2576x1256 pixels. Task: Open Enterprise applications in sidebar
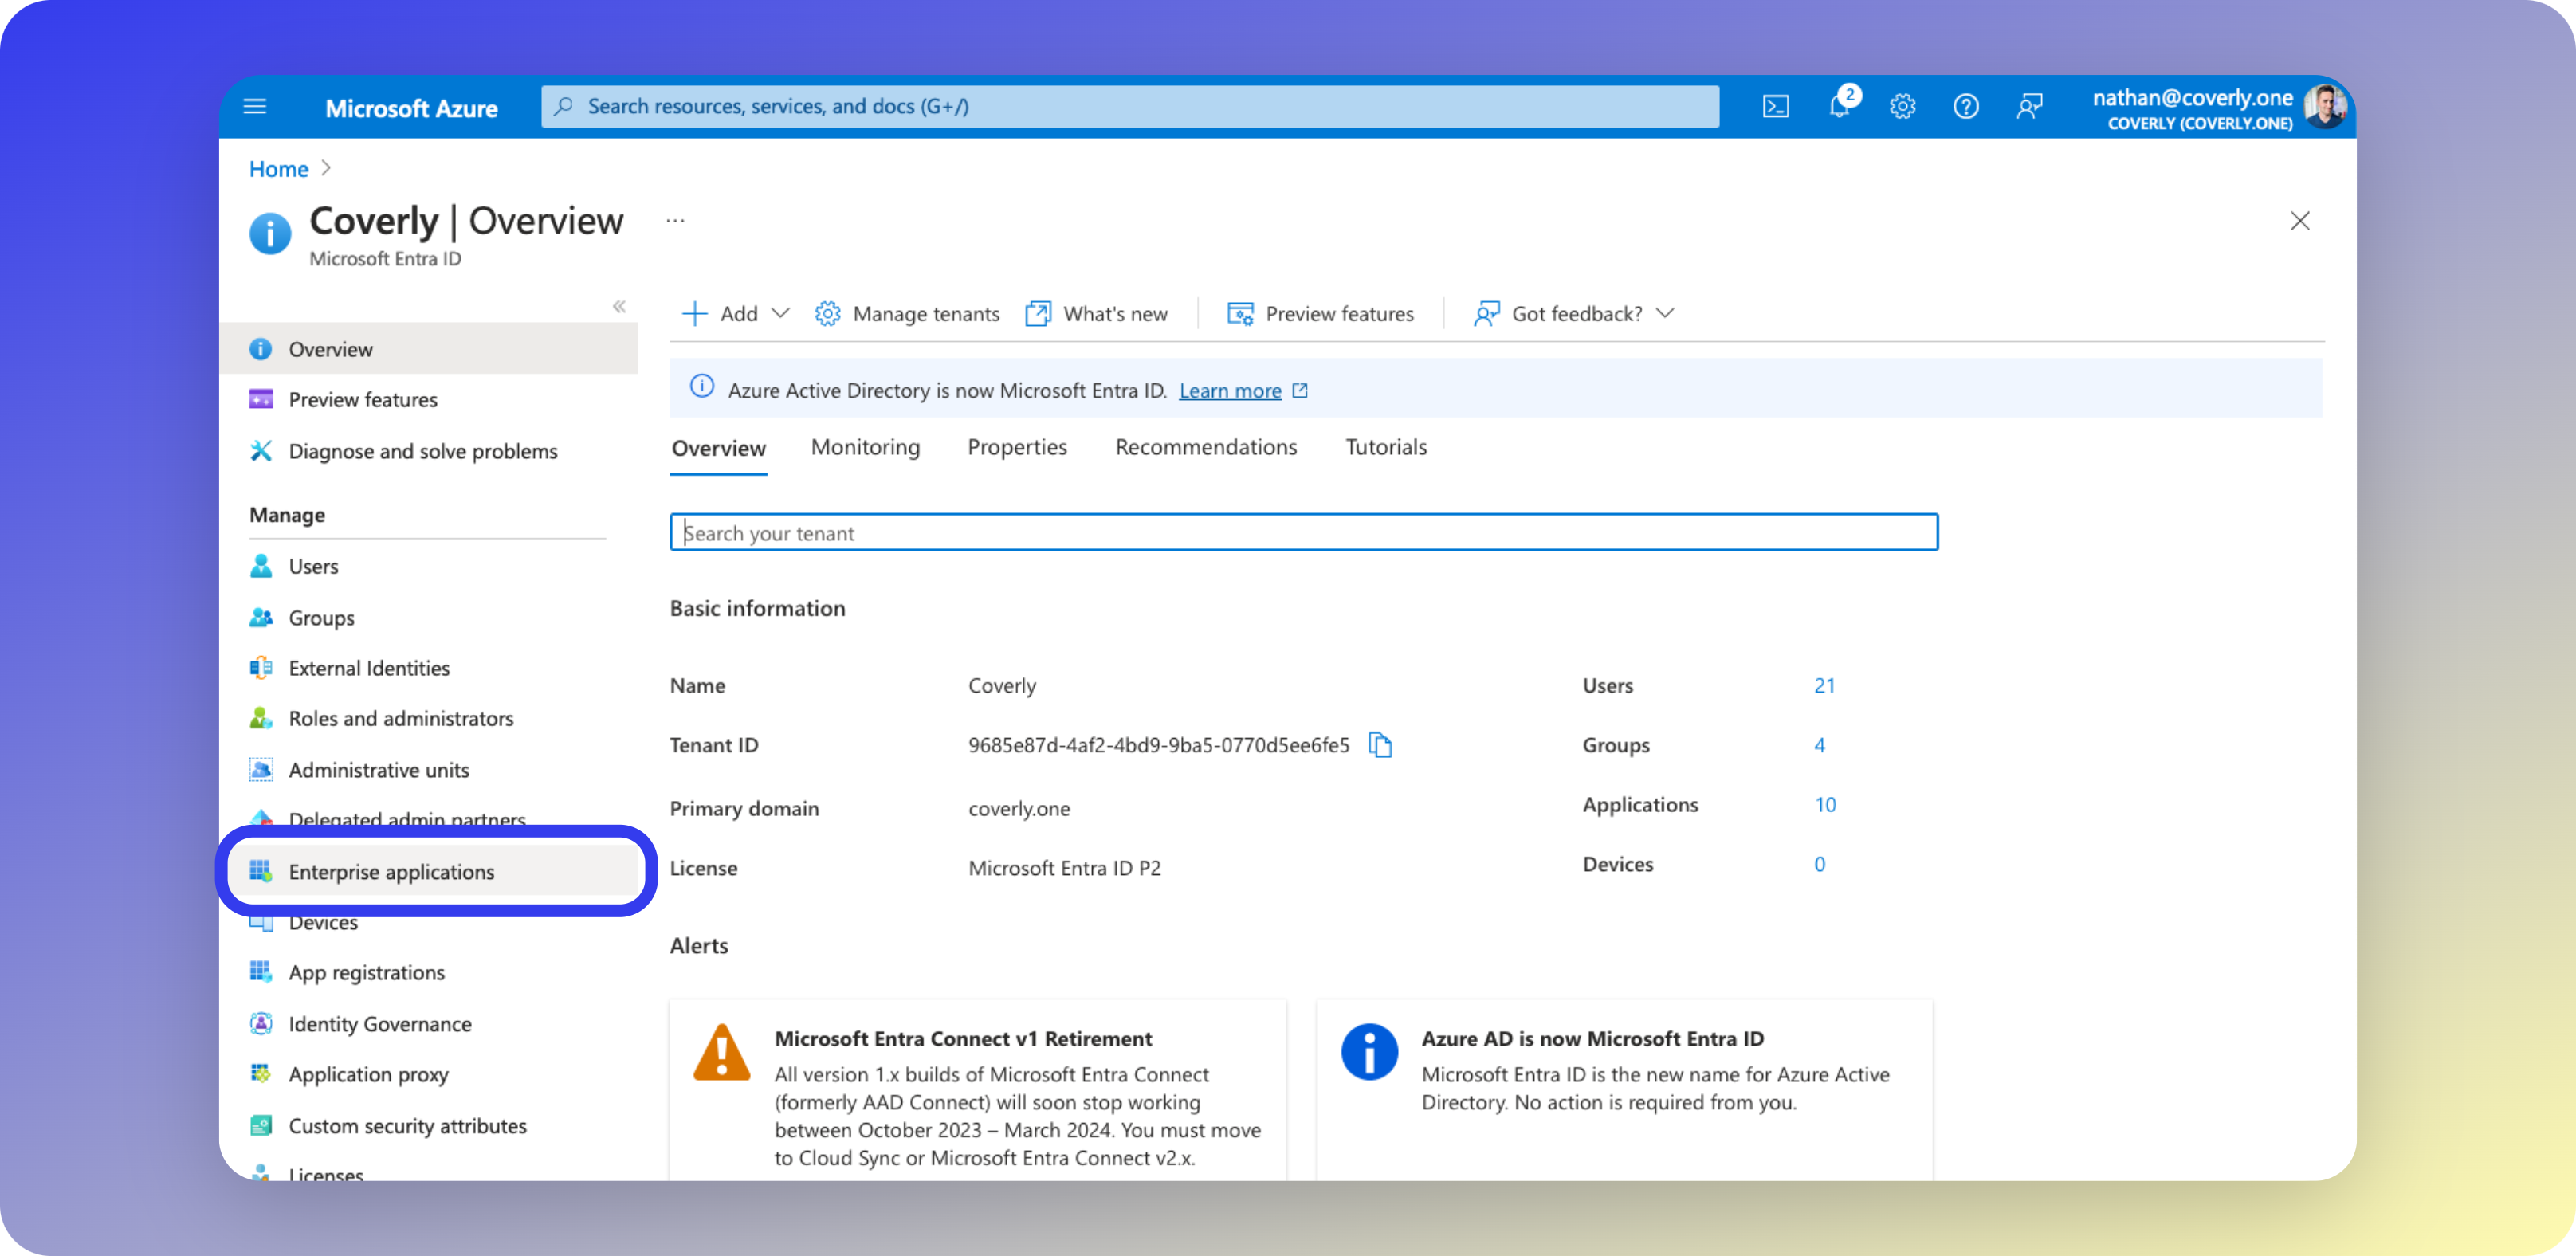point(391,872)
